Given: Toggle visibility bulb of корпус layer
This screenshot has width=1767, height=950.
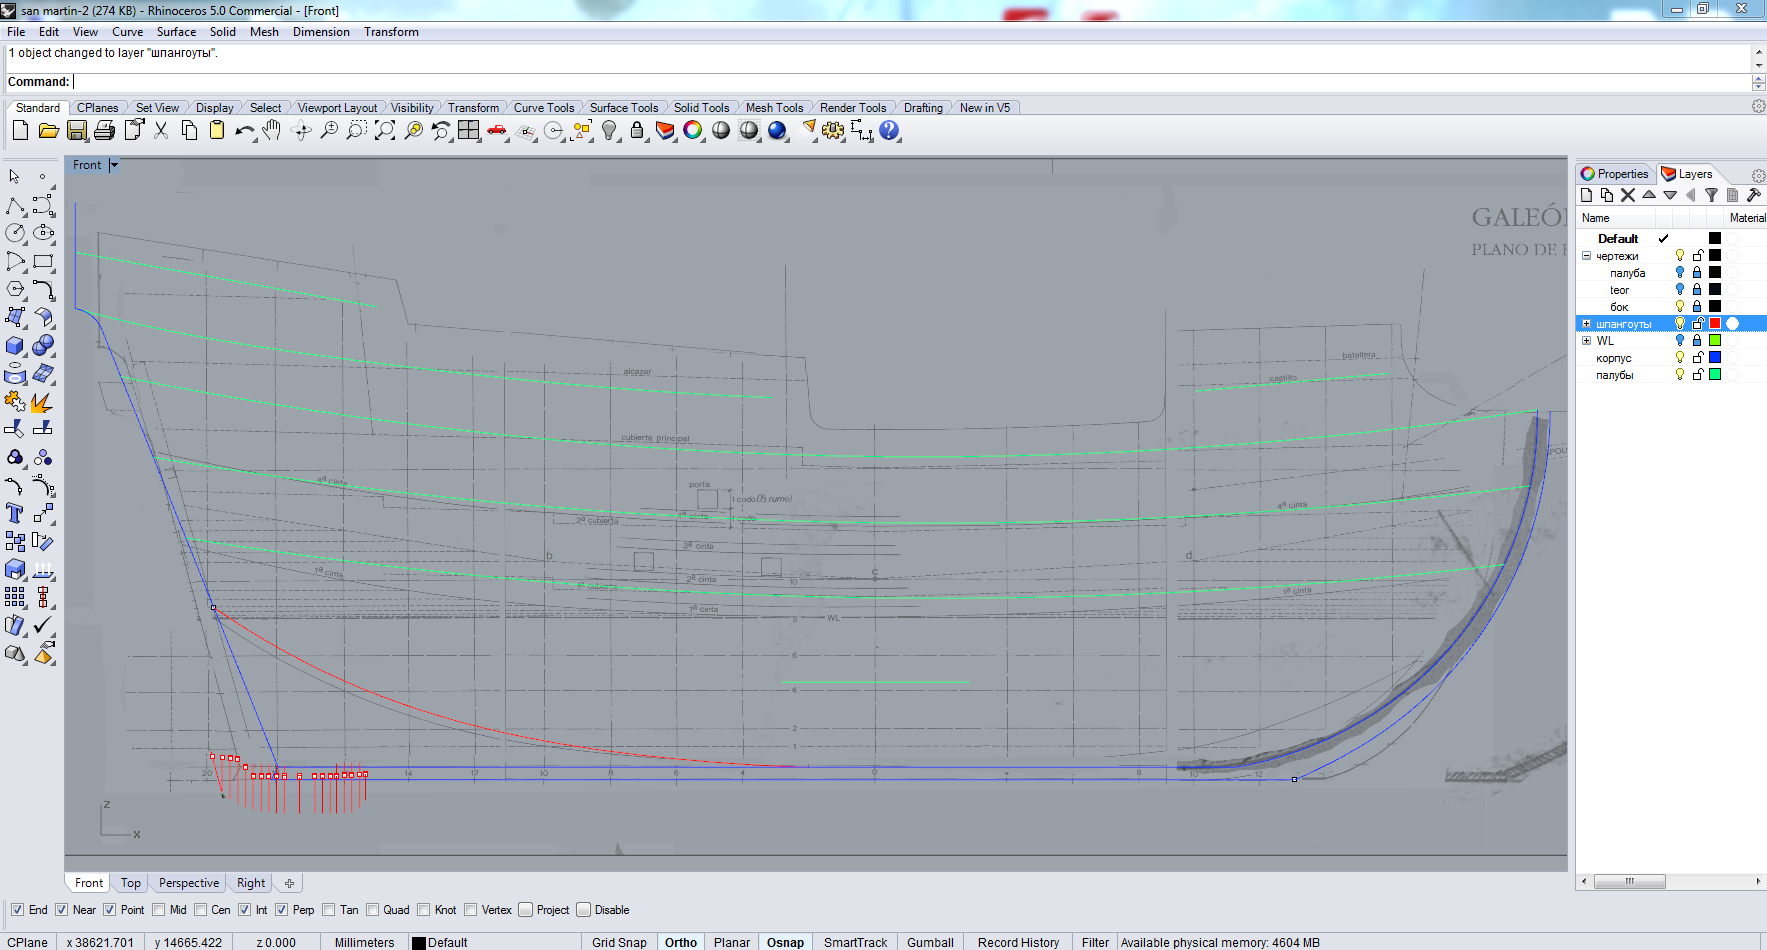Looking at the screenshot, I should click(1680, 358).
